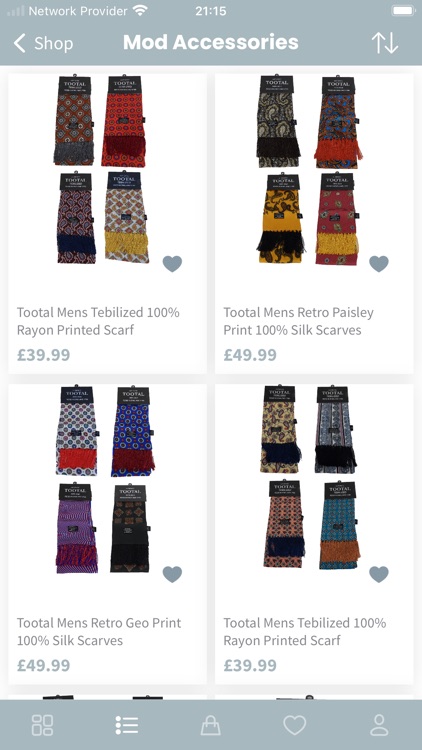422x750 pixels.
Task: Open Tootal Mens Retro Paisley Print title
Action: click(299, 321)
